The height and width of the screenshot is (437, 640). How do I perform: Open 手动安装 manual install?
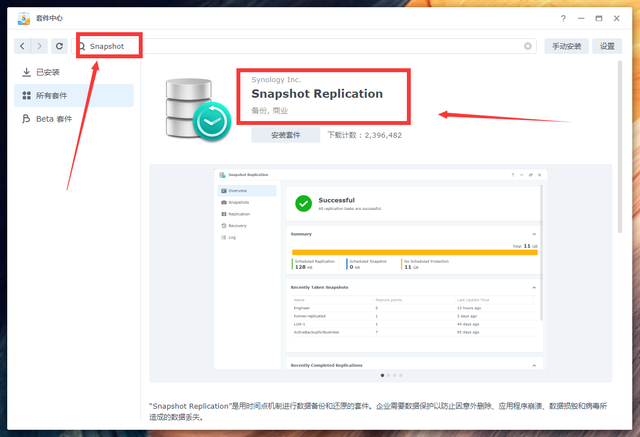[566, 46]
